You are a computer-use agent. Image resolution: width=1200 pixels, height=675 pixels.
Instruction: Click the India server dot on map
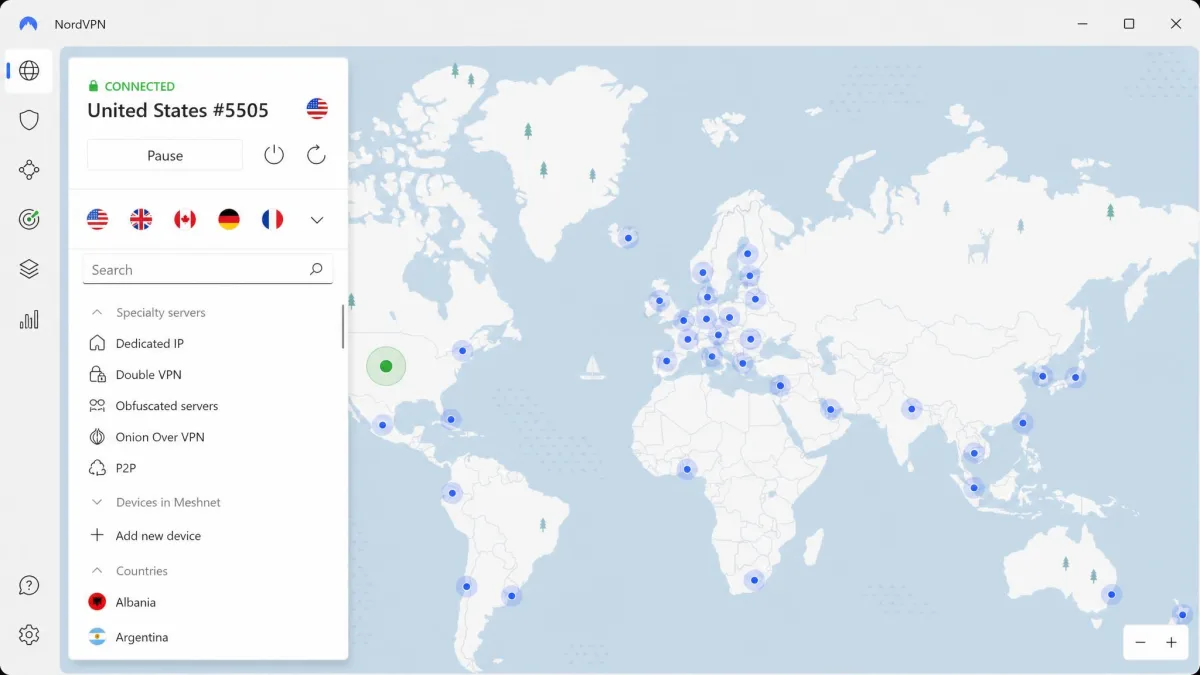click(911, 408)
